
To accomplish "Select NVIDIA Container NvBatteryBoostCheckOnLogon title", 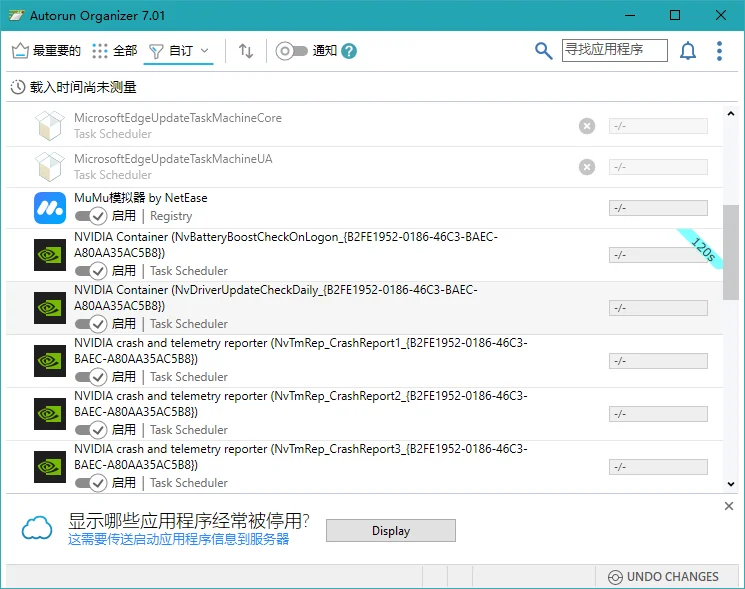I will pyautogui.click(x=286, y=245).
